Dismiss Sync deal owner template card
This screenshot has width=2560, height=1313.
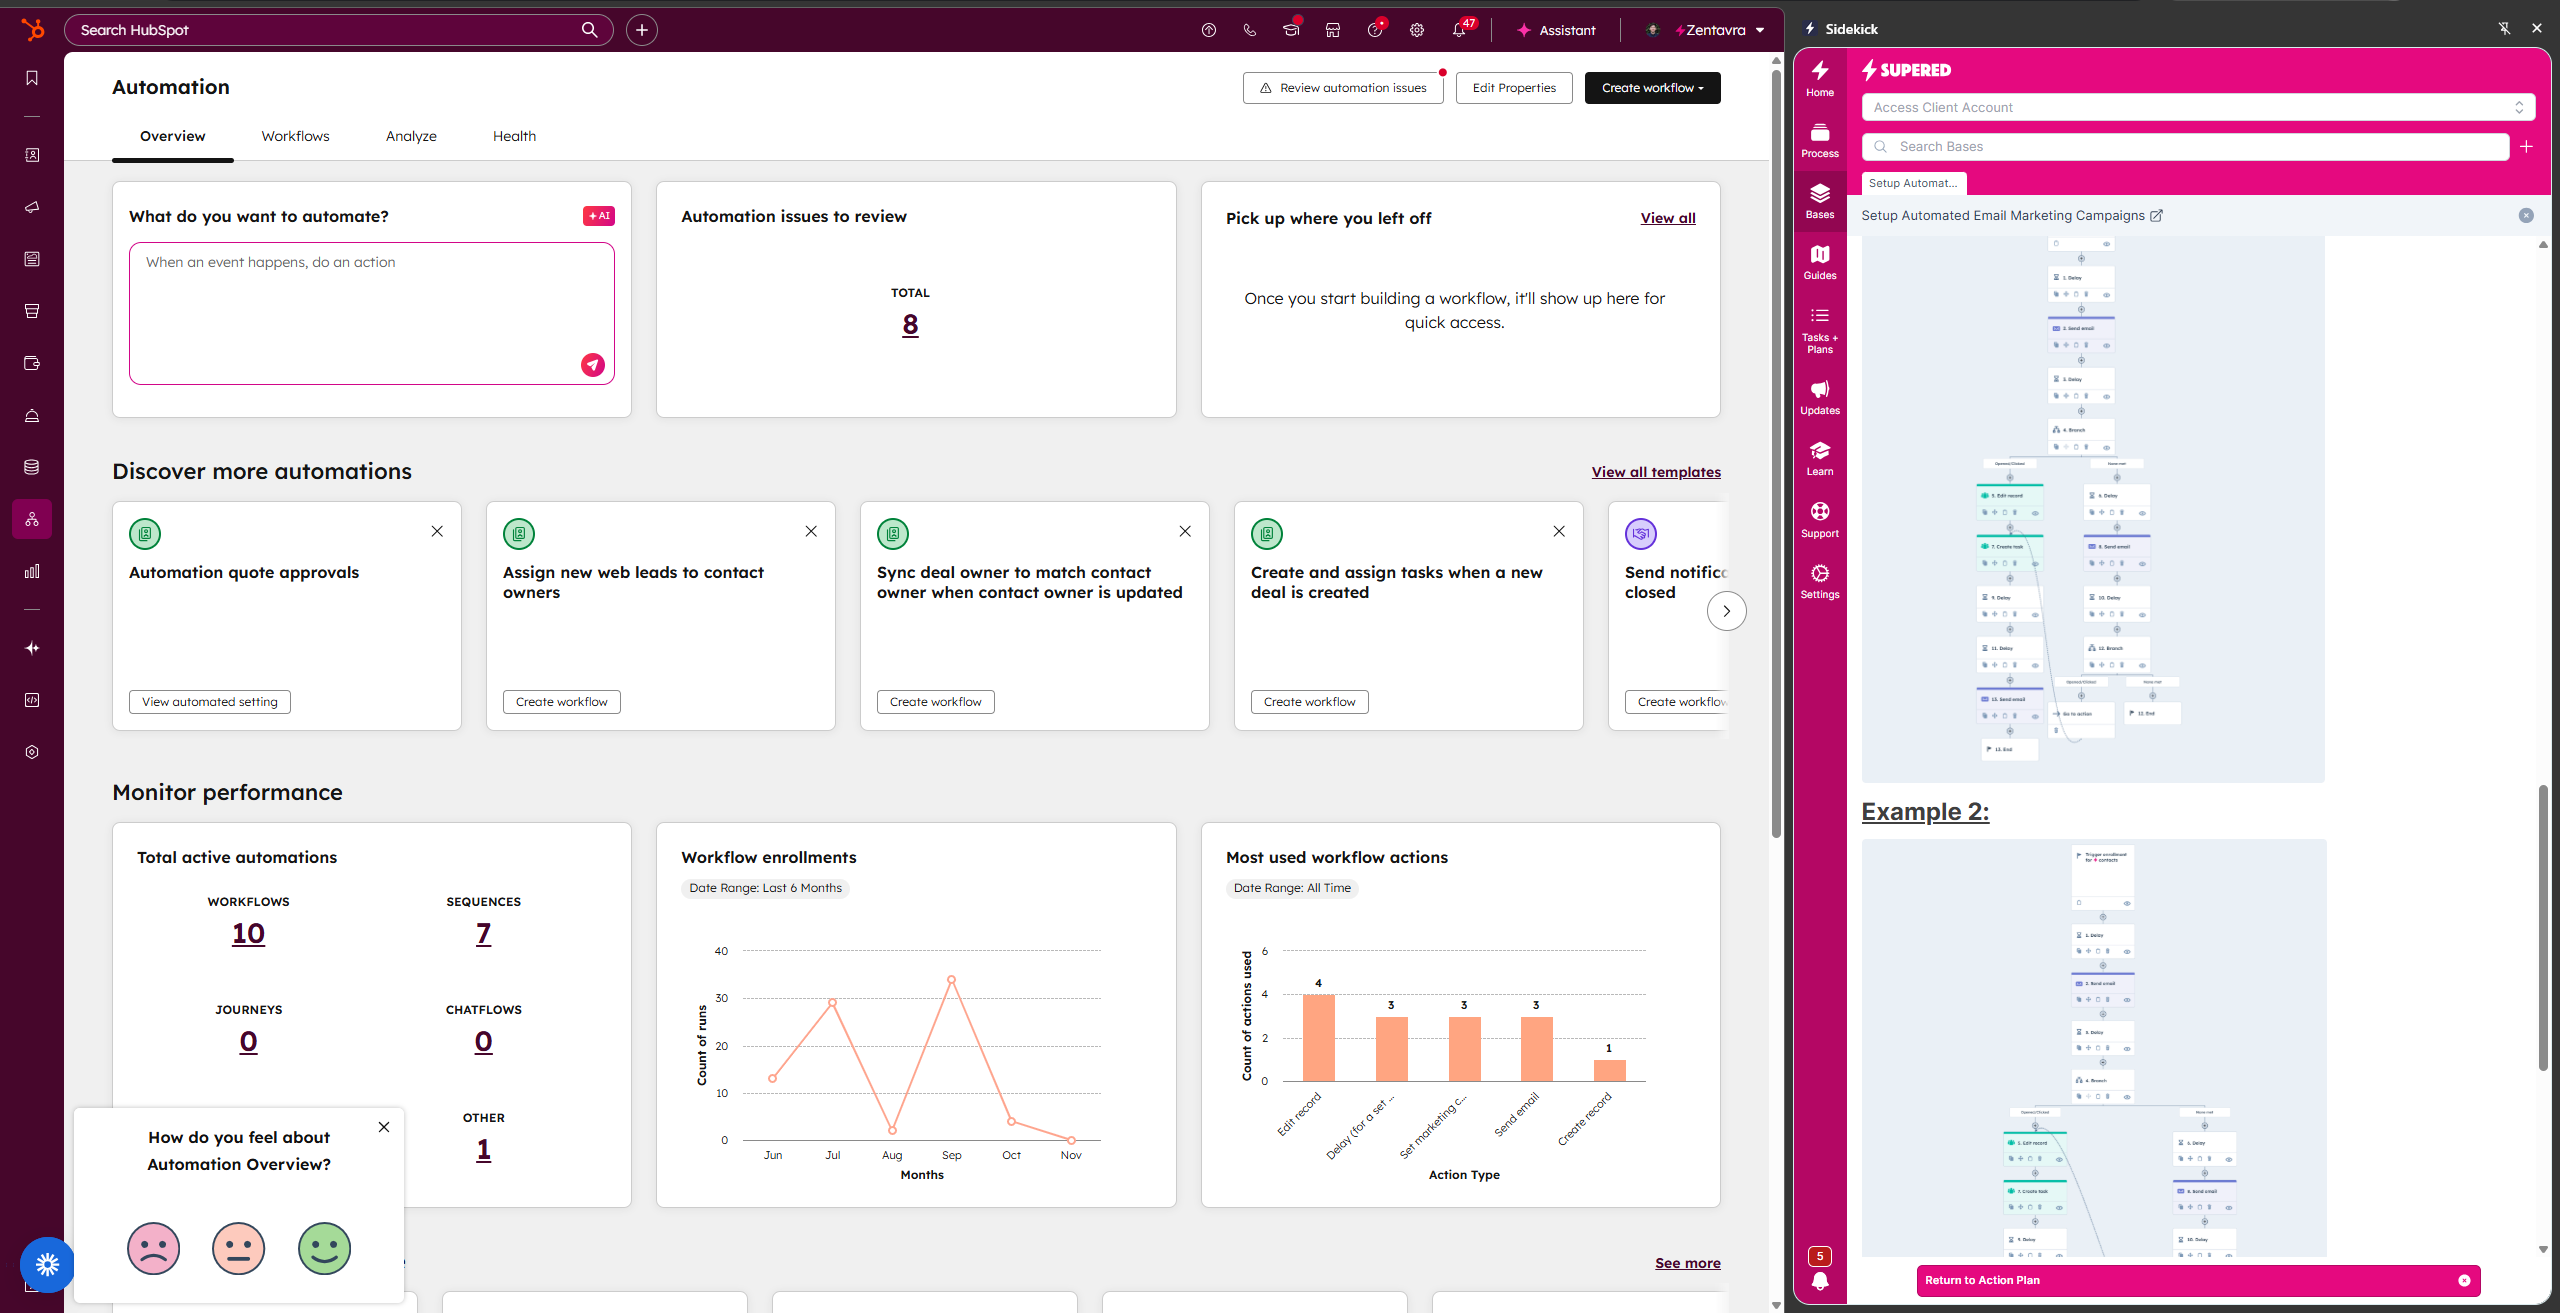pos(1185,531)
